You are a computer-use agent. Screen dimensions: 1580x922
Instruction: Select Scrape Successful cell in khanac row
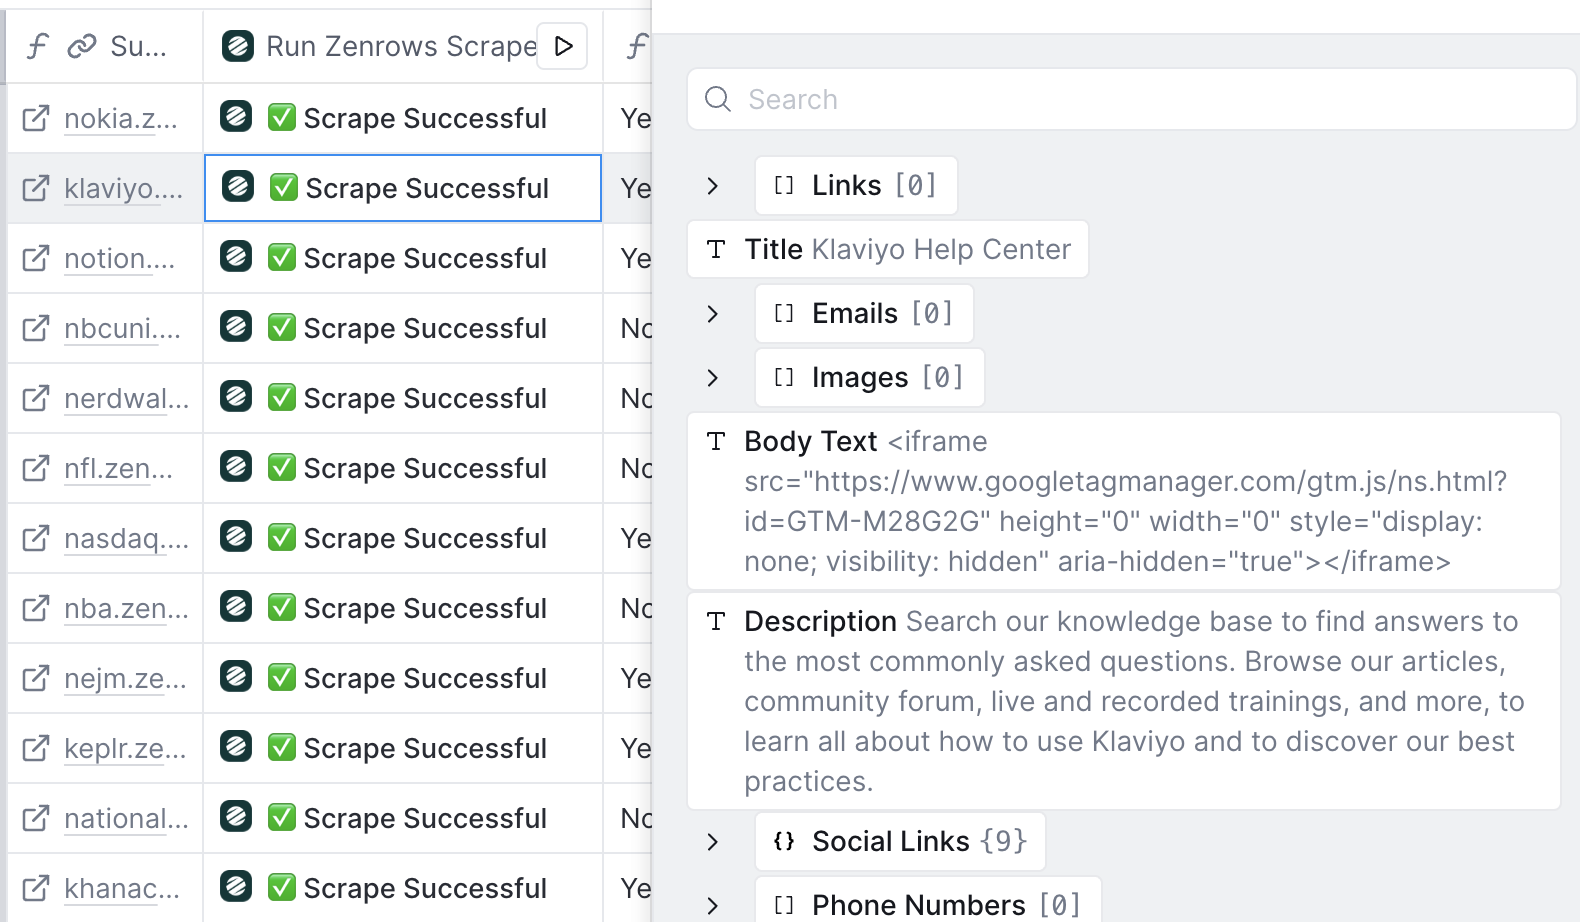[403, 888]
